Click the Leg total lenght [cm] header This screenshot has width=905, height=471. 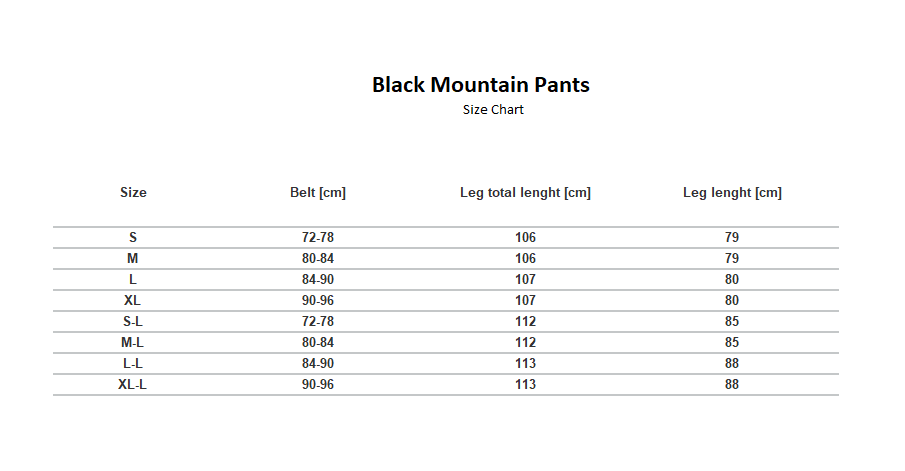tap(525, 193)
